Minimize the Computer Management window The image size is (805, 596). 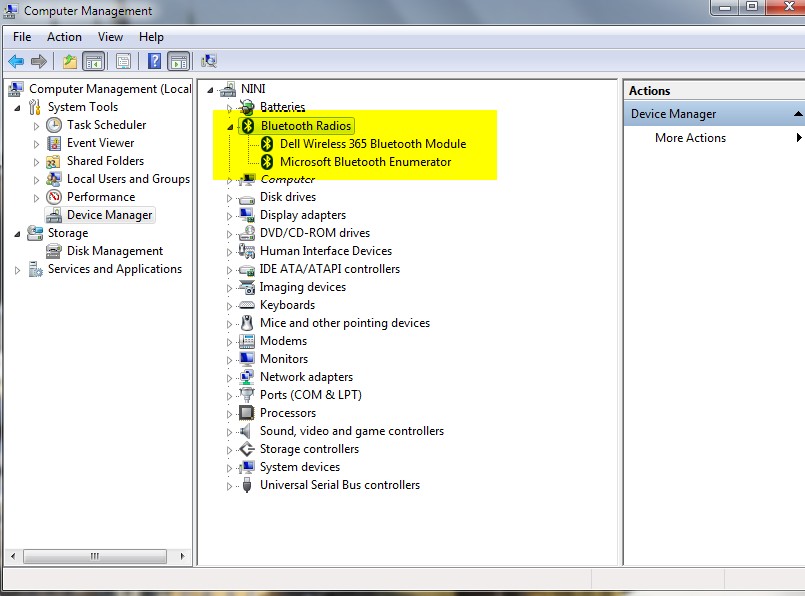tap(725, 7)
